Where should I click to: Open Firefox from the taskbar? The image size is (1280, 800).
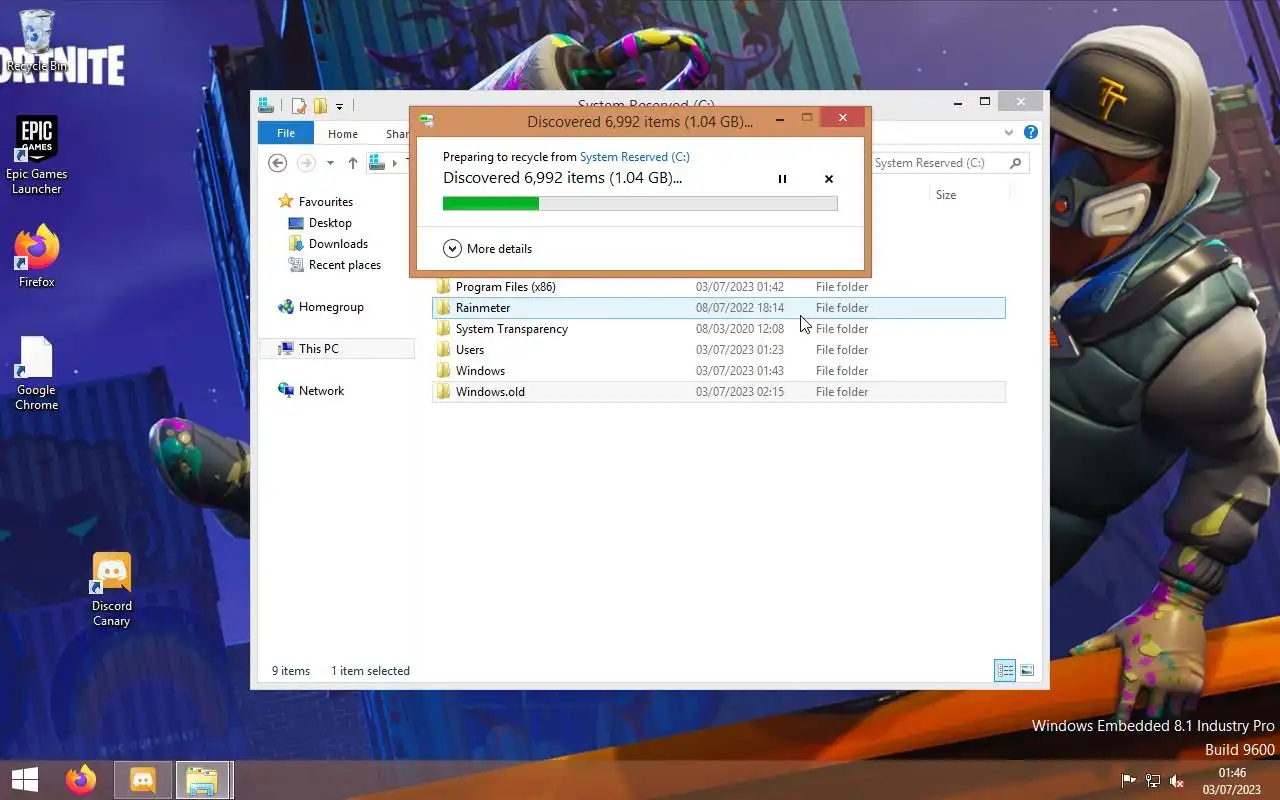click(81, 779)
